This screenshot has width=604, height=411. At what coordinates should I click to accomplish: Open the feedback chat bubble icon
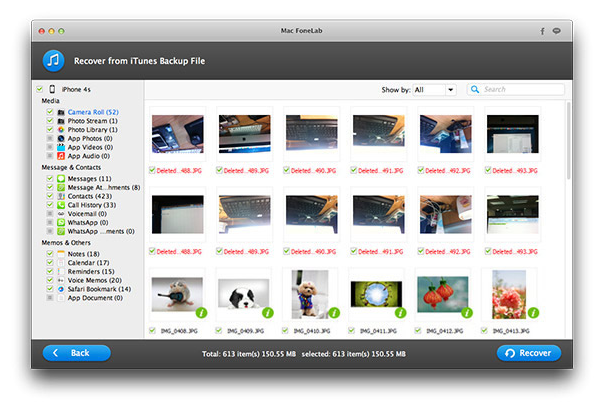pyautogui.click(x=556, y=31)
